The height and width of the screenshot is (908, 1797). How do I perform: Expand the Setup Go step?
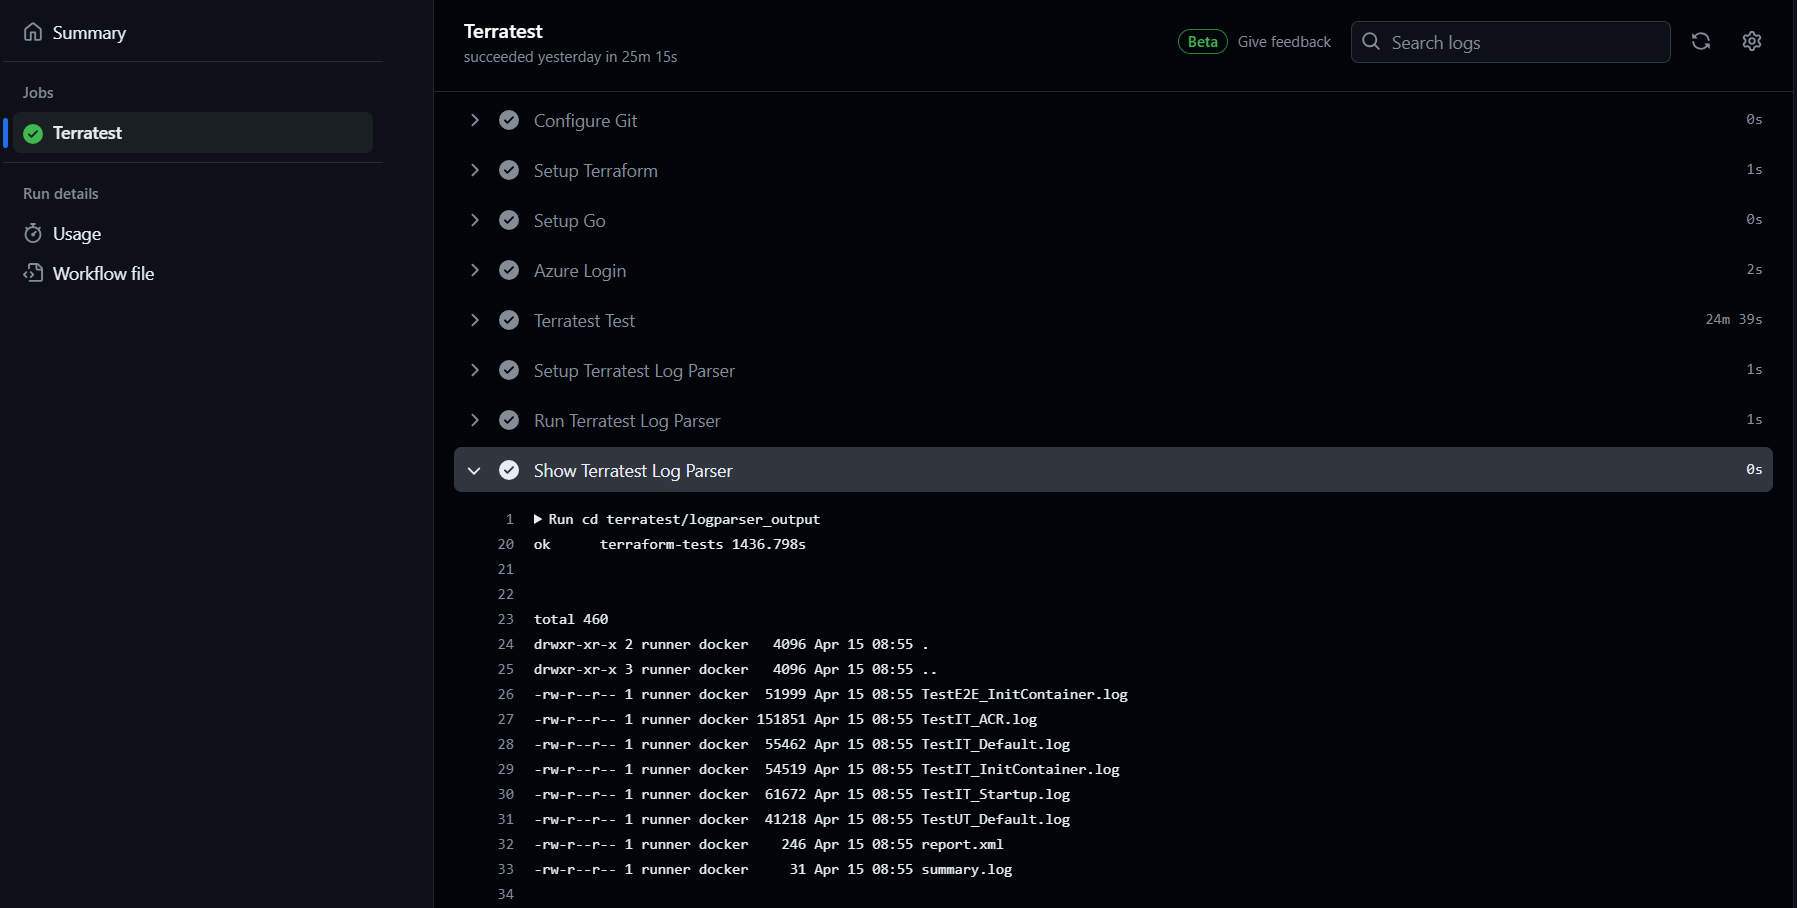pos(475,220)
